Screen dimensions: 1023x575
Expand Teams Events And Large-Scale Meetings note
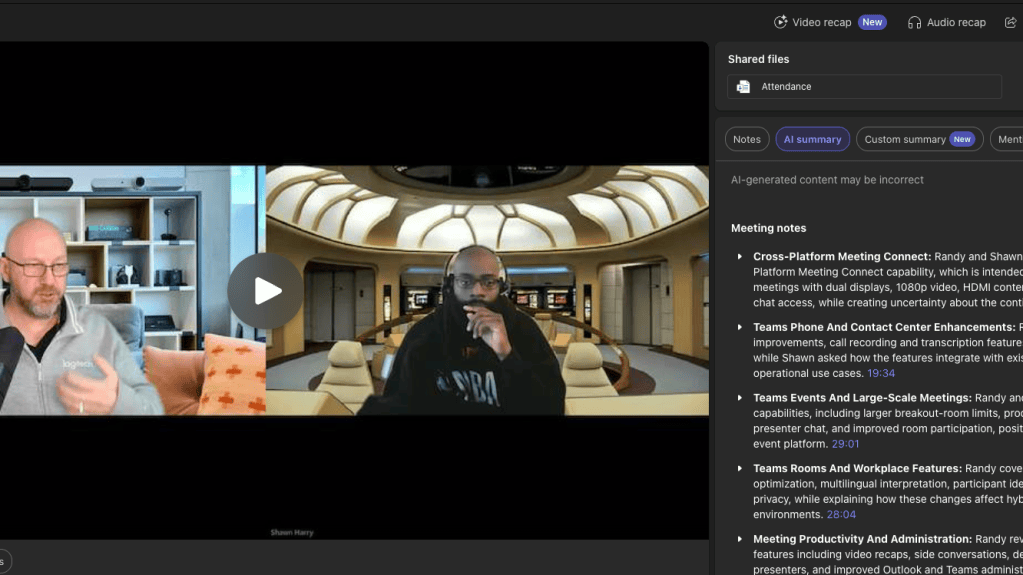(739, 397)
